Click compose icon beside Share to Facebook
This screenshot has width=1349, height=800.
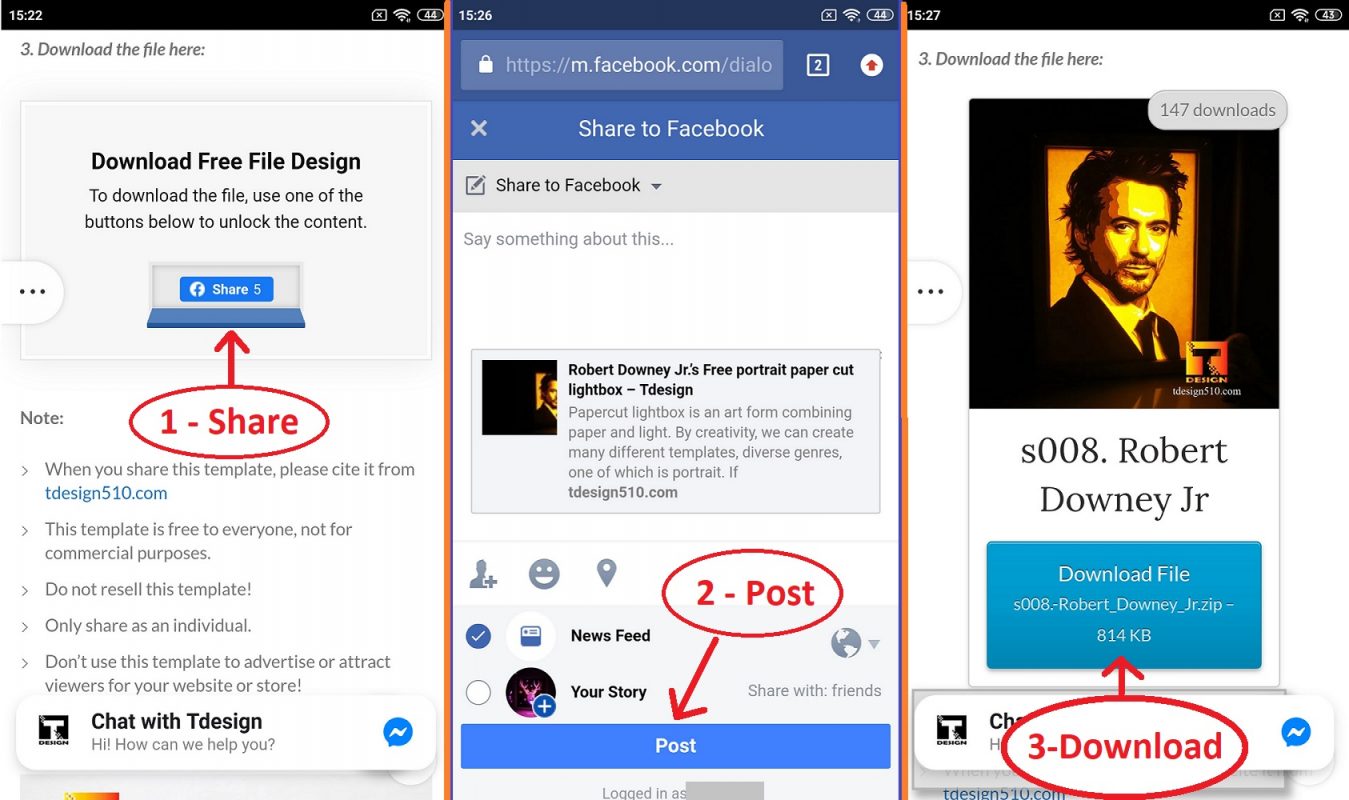coord(477,185)
